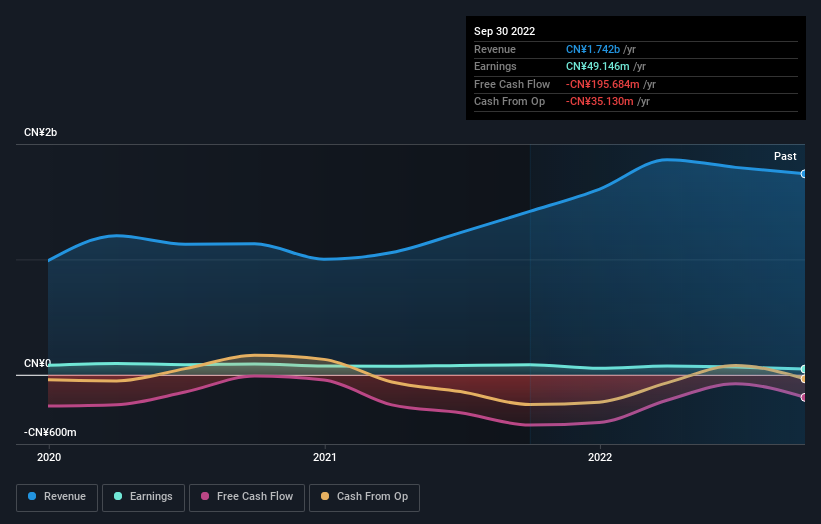821x524 pixels.
Task: Select the 2021 x-axis label
Action: pyautogui.click(x=325, y=457)
